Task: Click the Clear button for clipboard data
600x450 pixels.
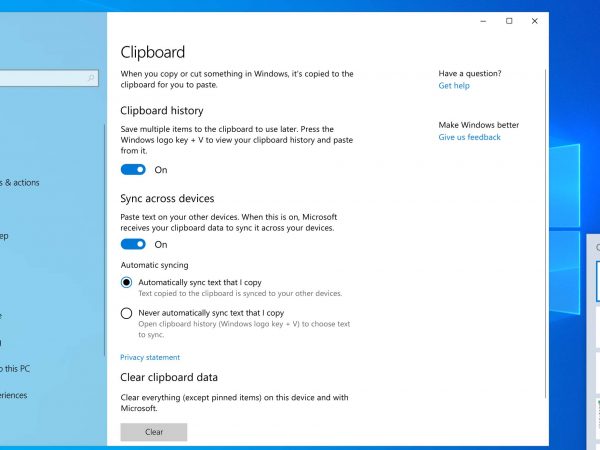Action: pos(154,432)
